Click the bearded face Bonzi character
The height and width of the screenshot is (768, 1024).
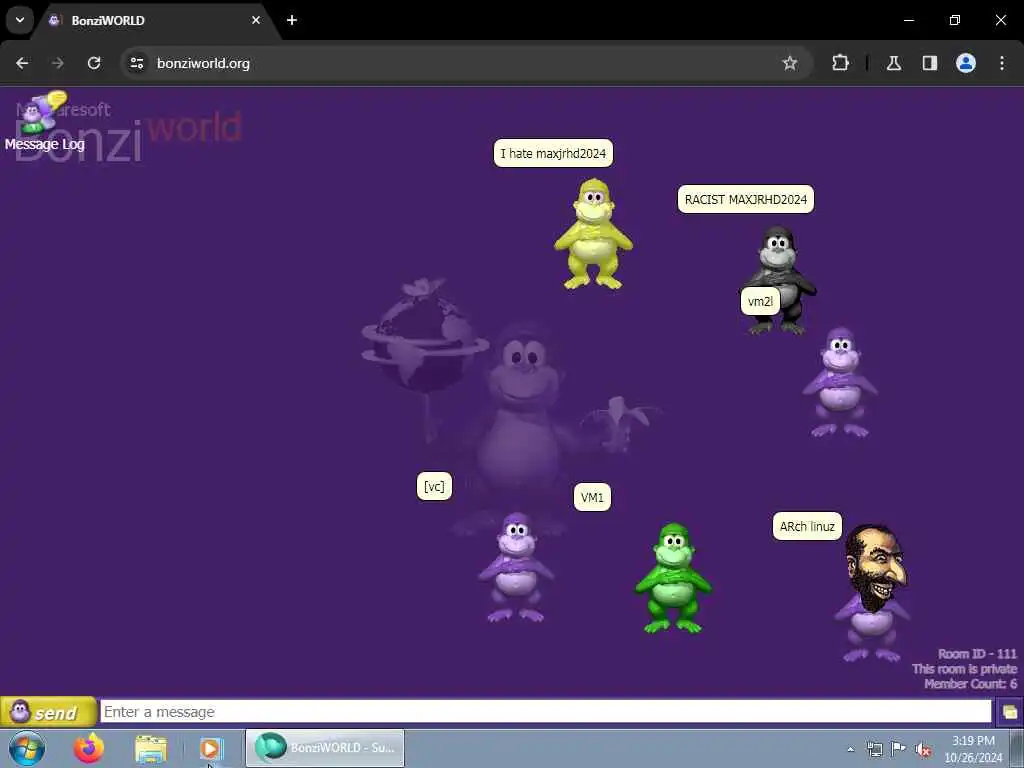pyautogui.click(x=873, y=593)
